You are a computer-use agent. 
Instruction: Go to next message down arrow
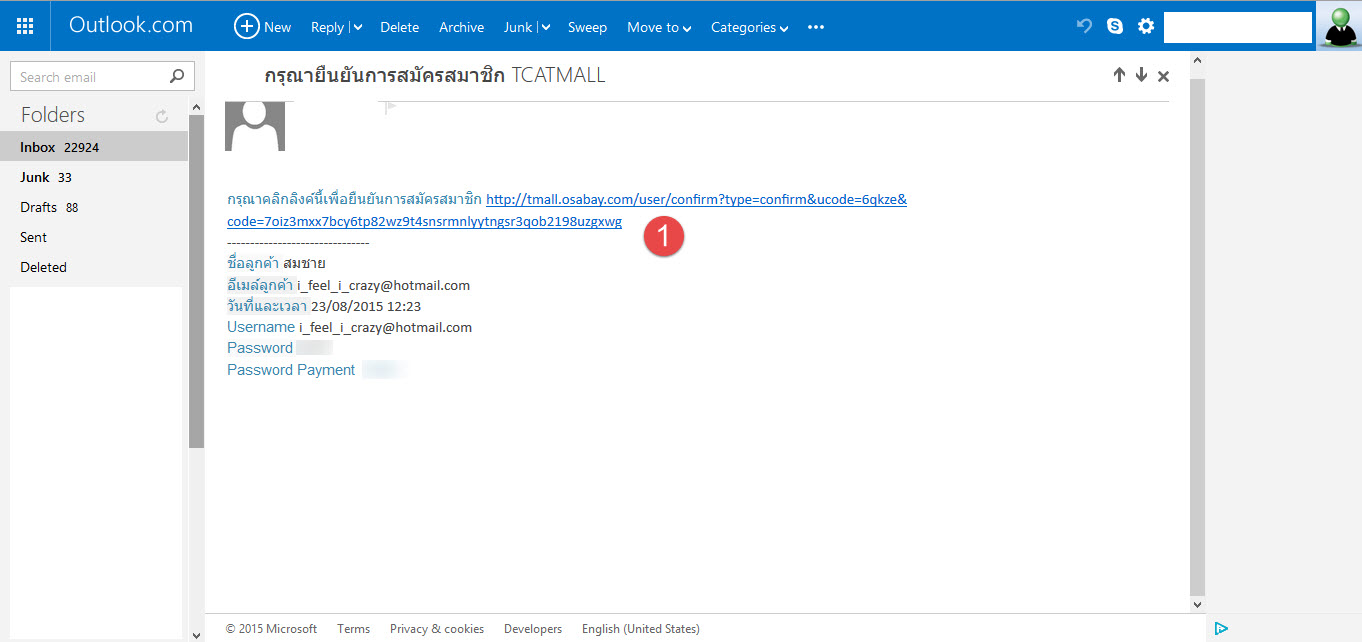[x=1141, y=75]
